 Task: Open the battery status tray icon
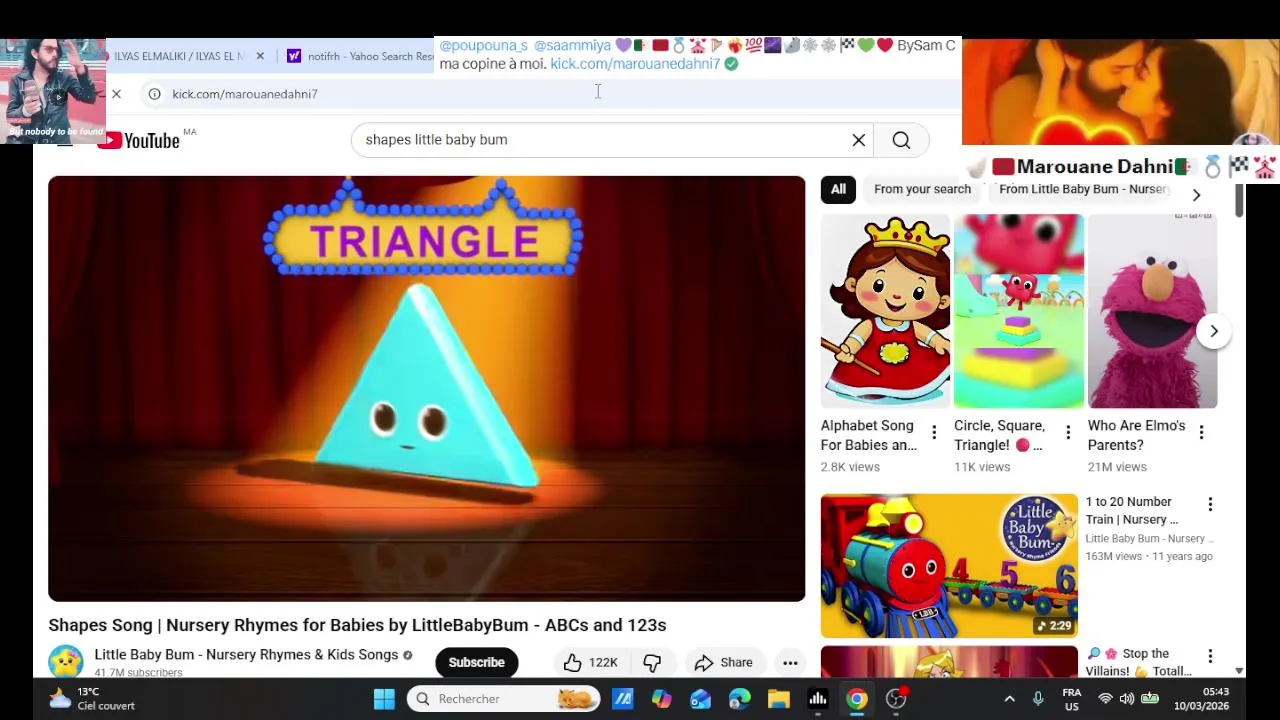point(1150,699)
